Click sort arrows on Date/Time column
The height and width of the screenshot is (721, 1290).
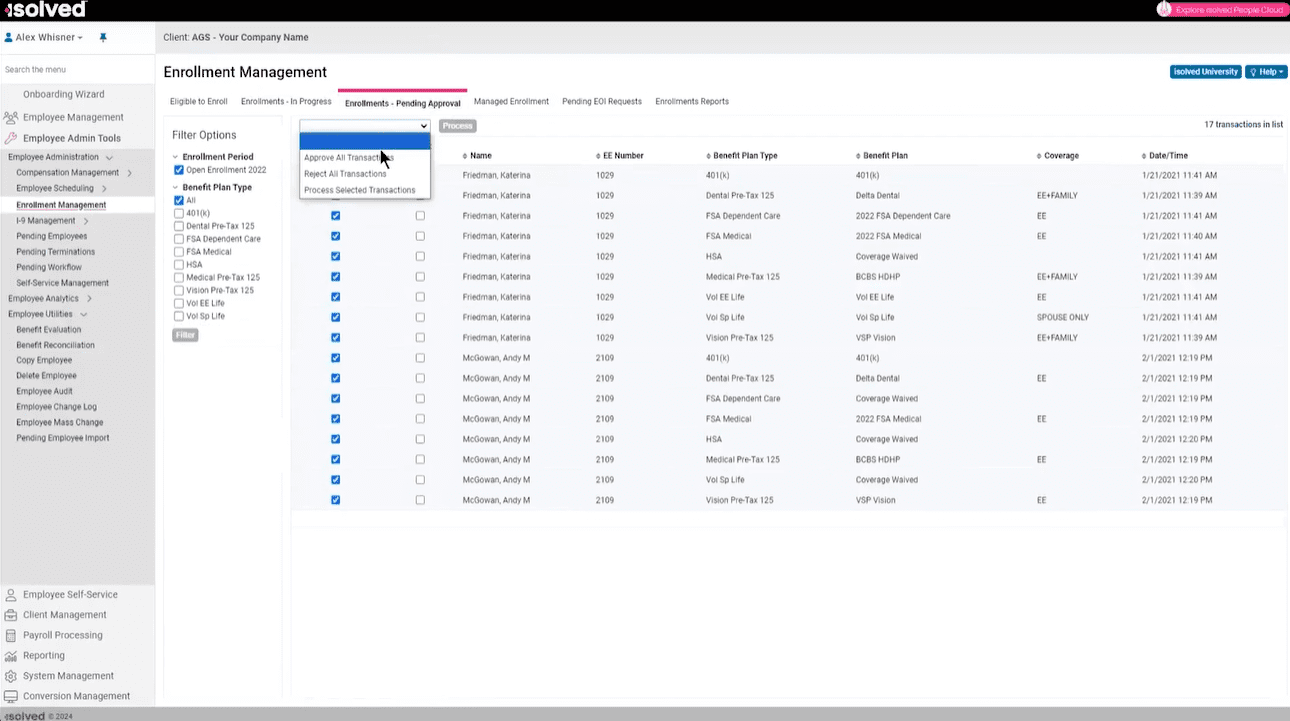tap(1144, 156)
